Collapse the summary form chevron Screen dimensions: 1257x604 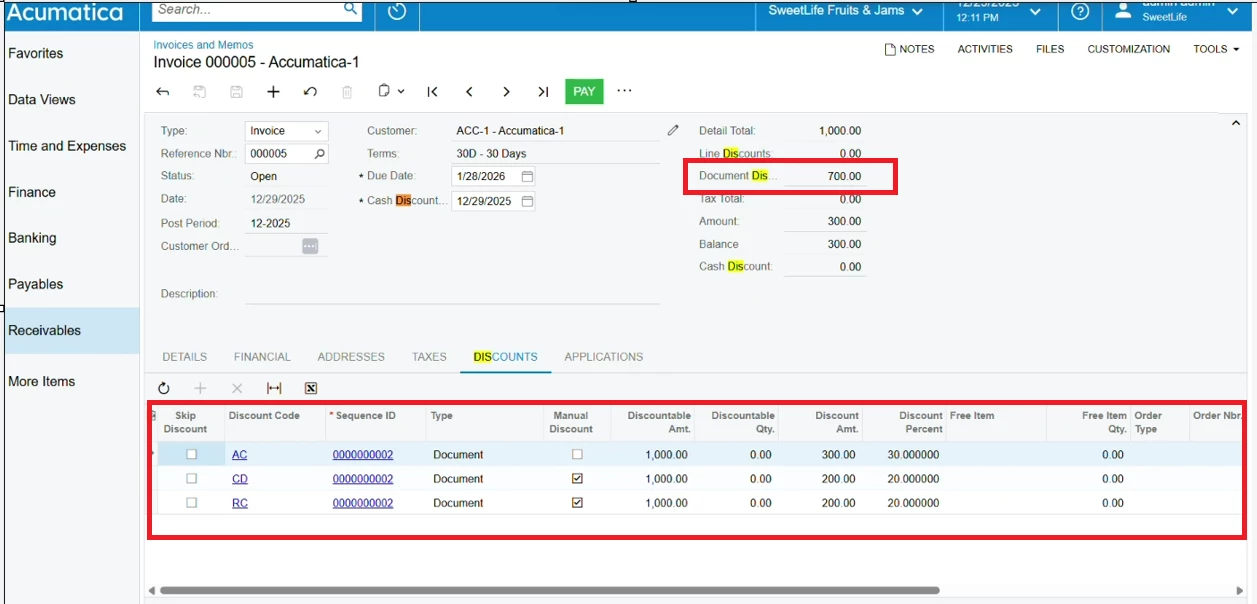click(x=1235, y=123)
